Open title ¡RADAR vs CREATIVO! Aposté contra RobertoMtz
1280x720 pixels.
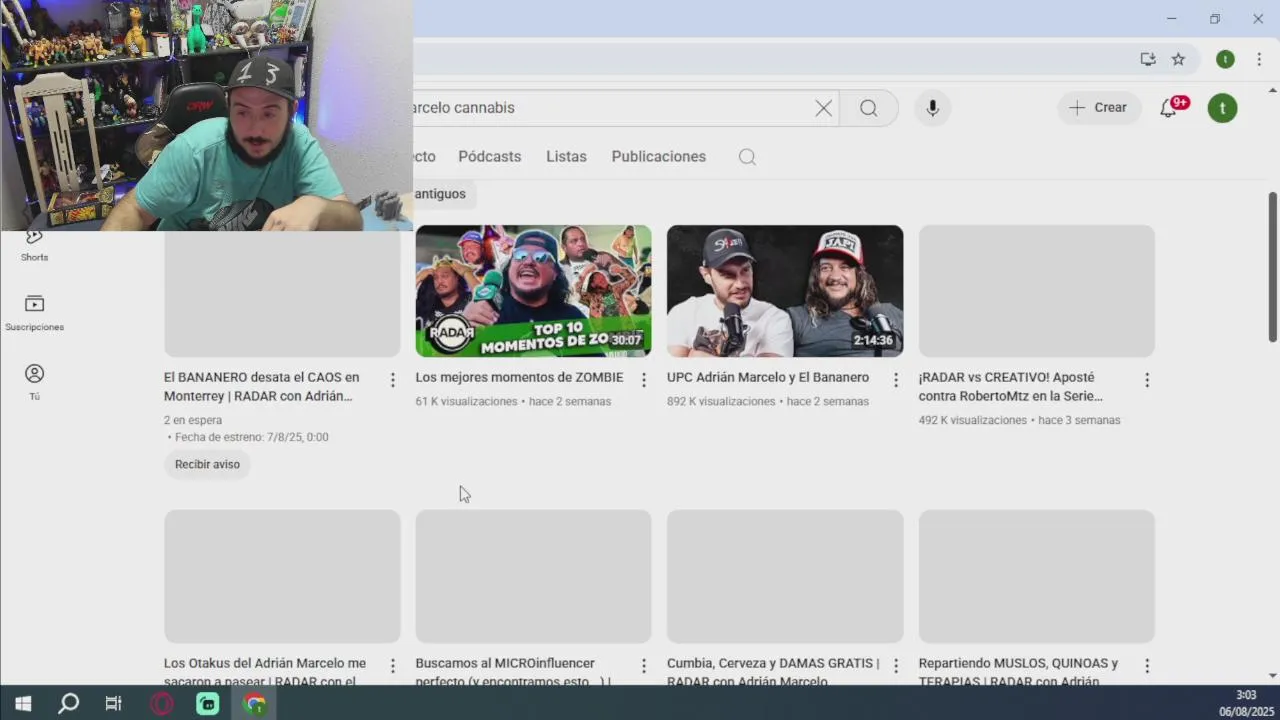pyautogui.click(x=1011, y=387)
